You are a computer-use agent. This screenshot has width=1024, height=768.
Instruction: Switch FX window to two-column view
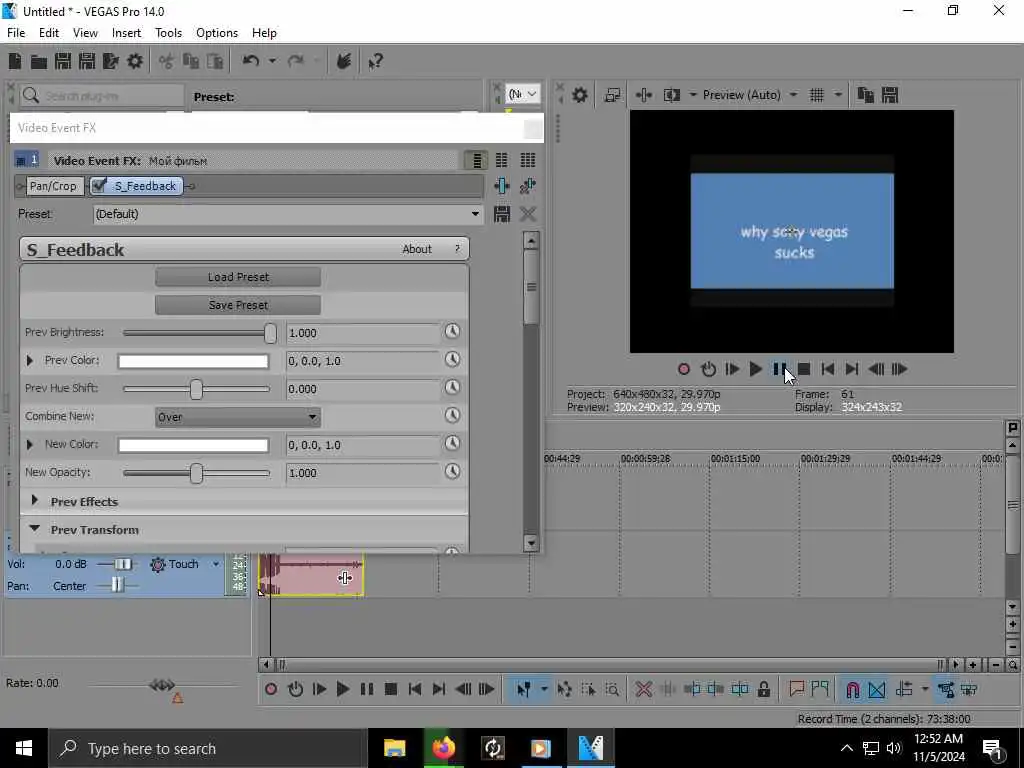pos(502,161)
